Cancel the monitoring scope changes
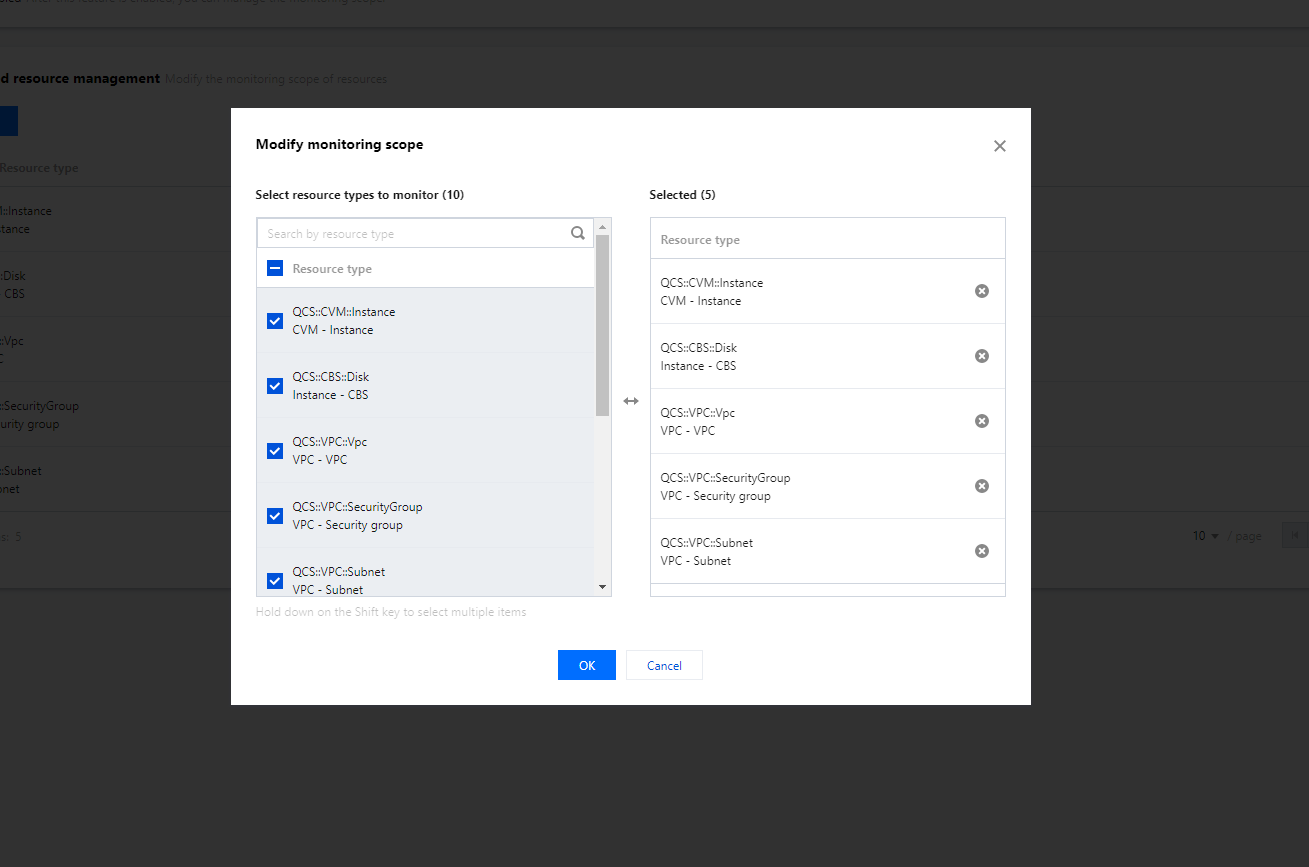 (664, 665)
